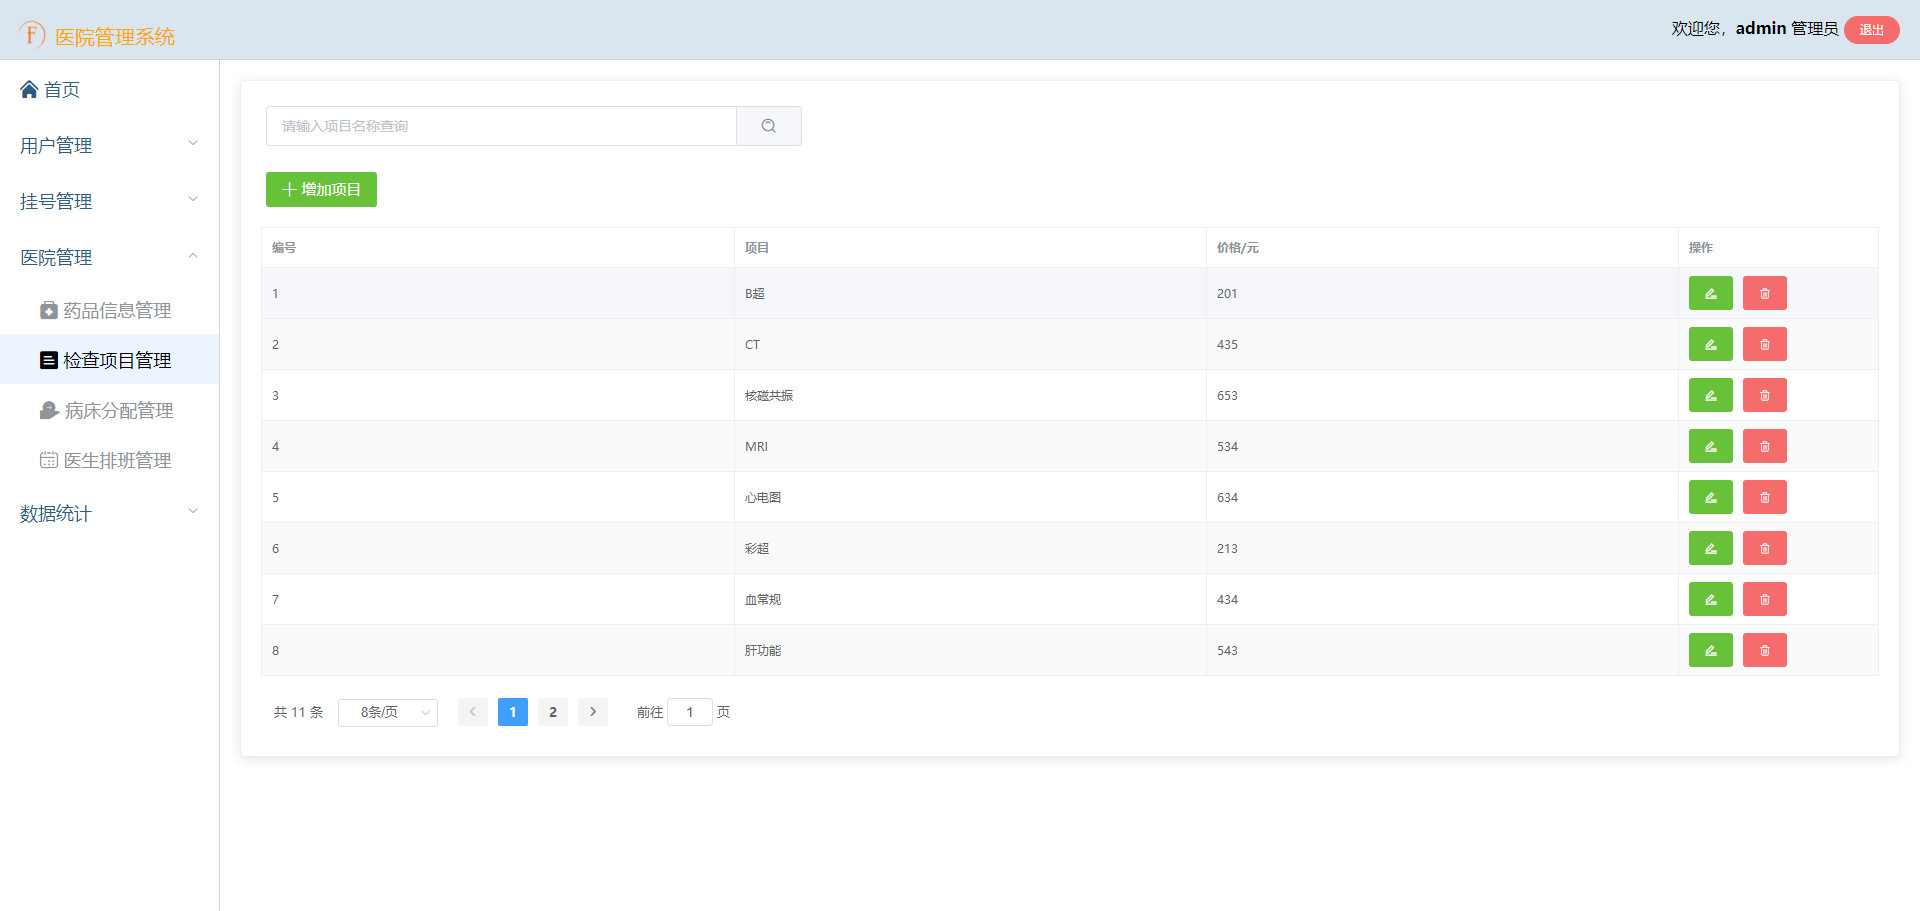Expand the 挂号管理 submenu

[110, 202]
